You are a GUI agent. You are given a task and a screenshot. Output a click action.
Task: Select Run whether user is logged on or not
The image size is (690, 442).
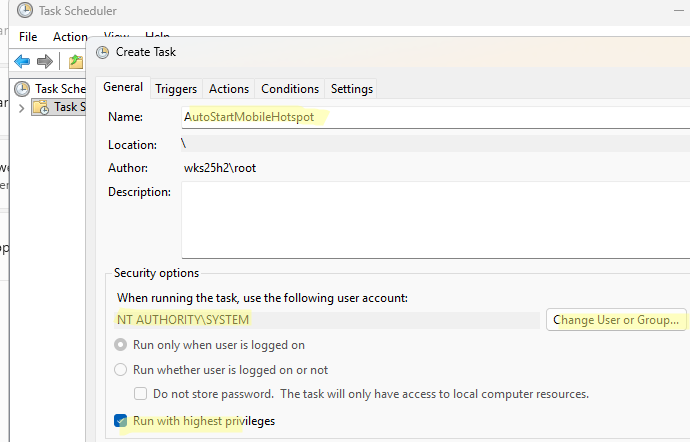point(121,370)
